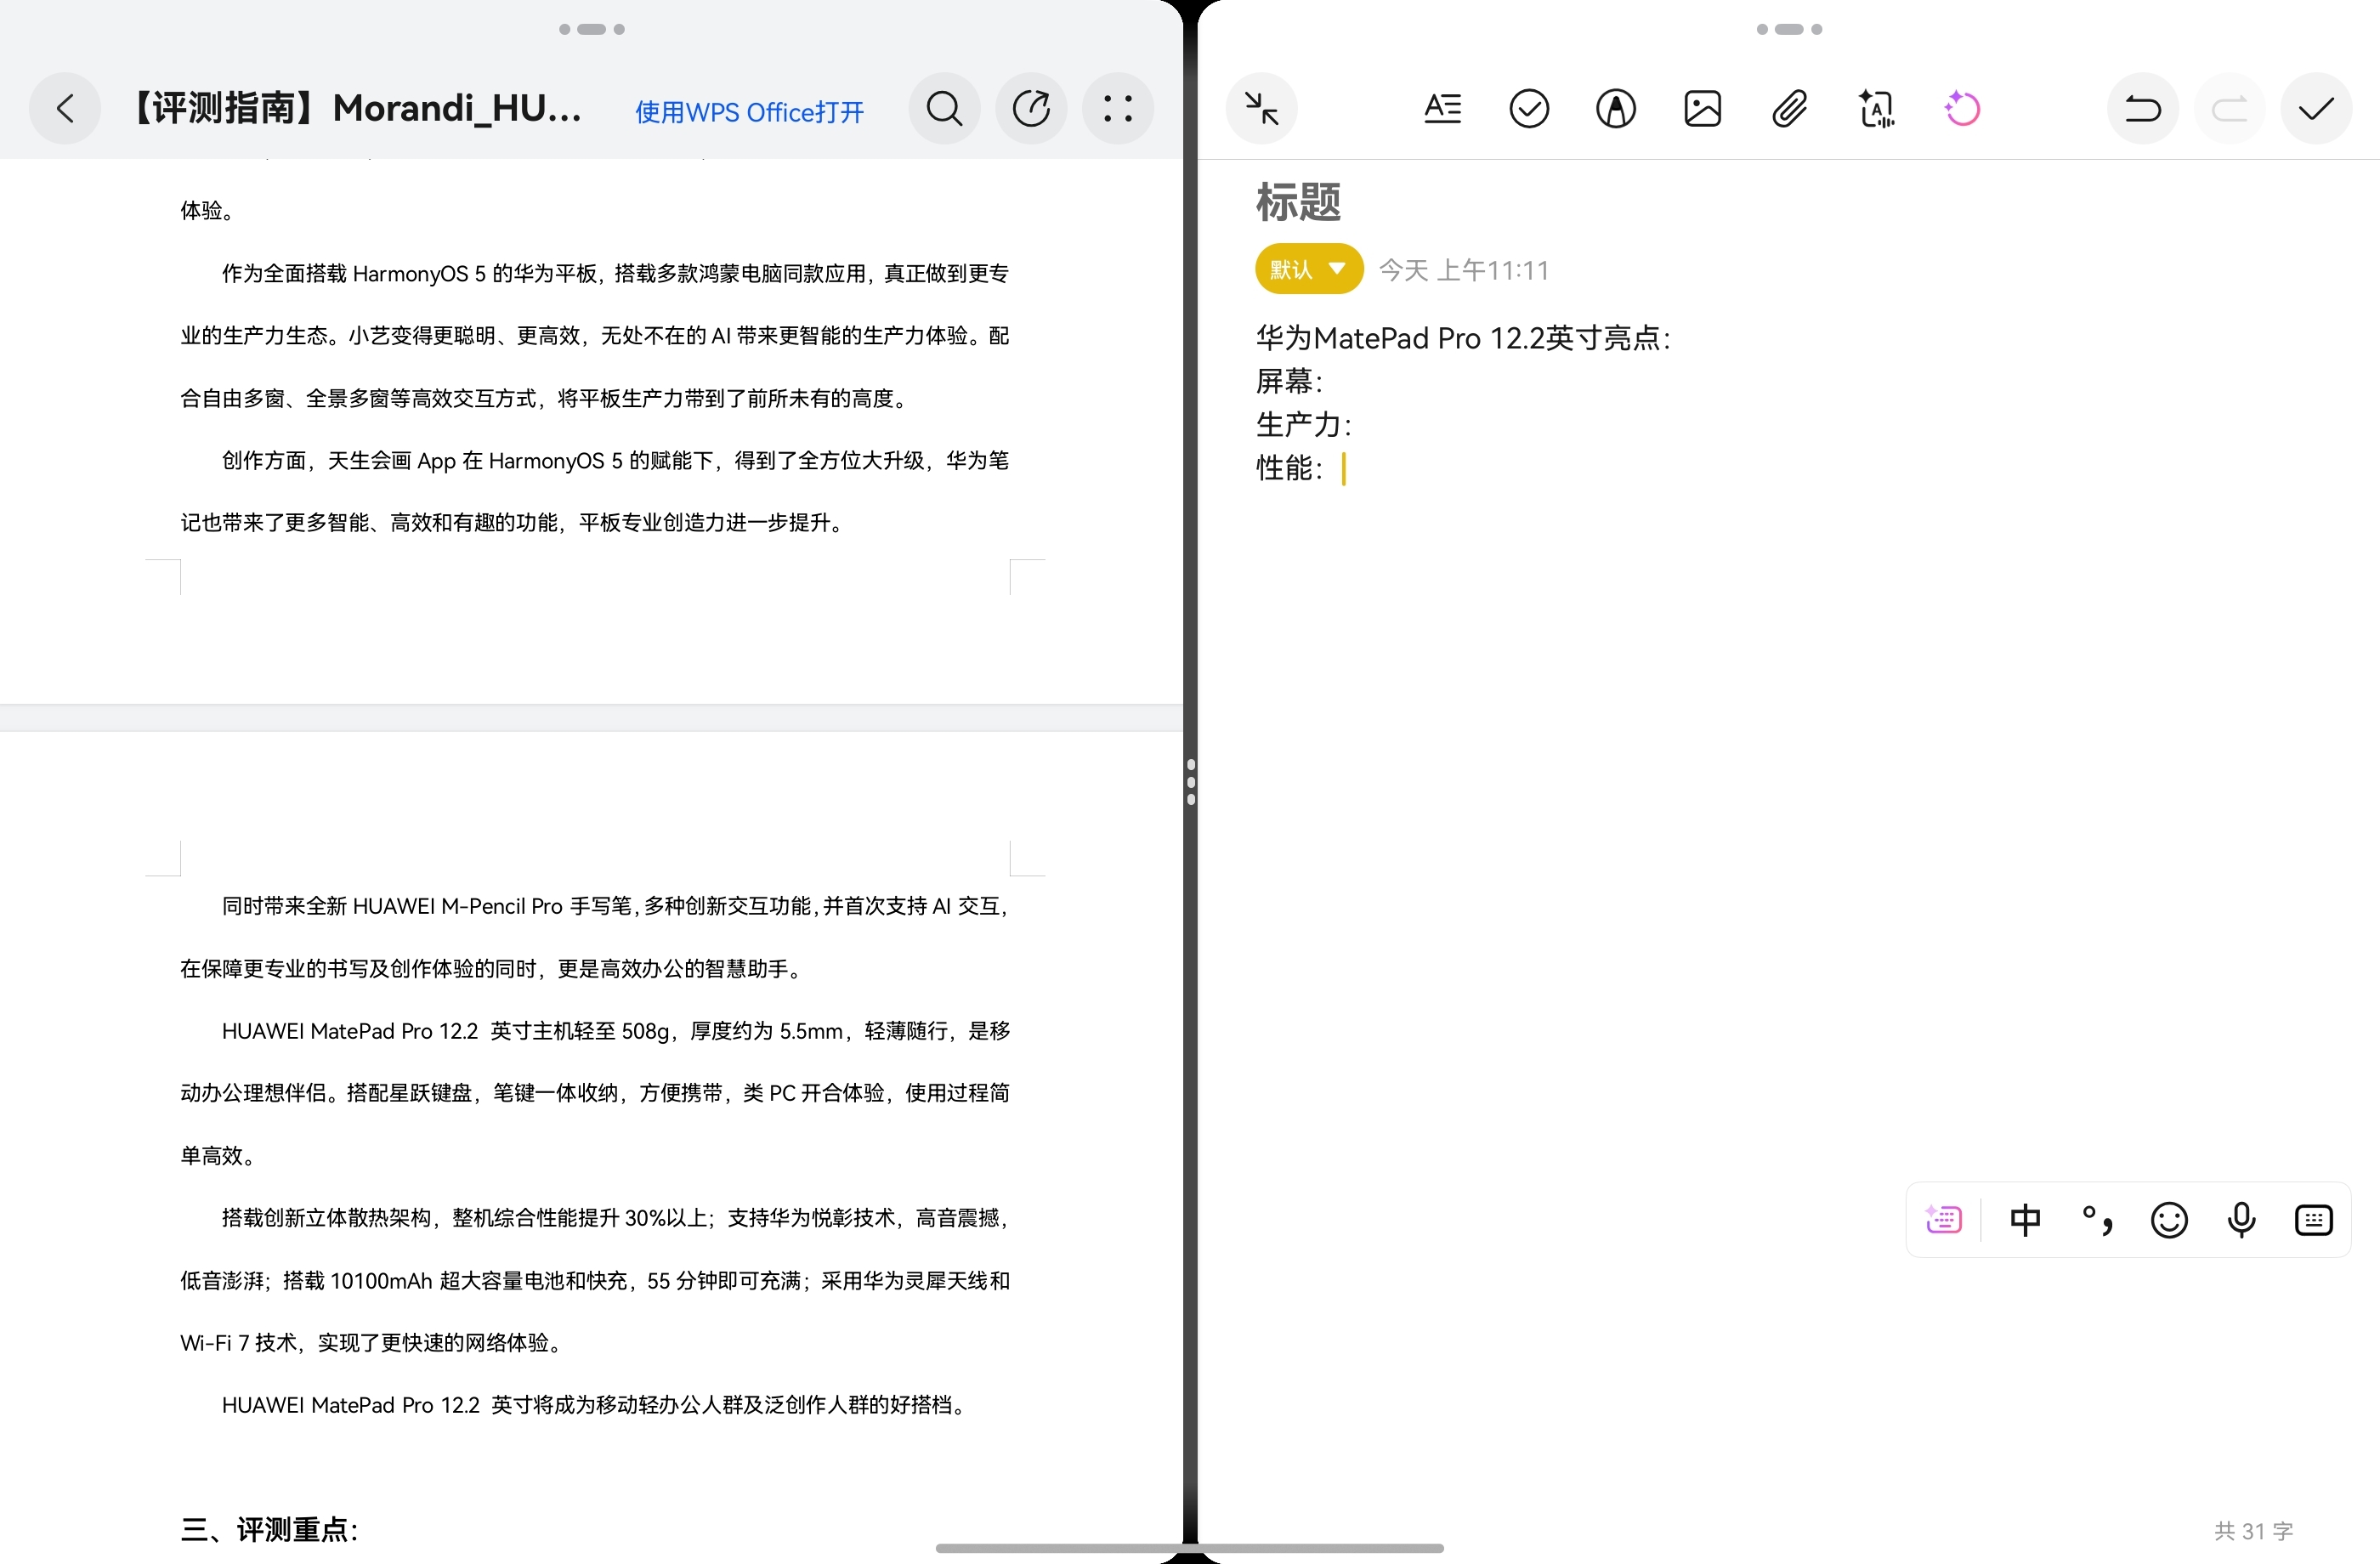The width and height of the screenshot is (2380, 1564).
Task: Click the 共 31 字 word count
Action: click(x=2253, y=1531)
